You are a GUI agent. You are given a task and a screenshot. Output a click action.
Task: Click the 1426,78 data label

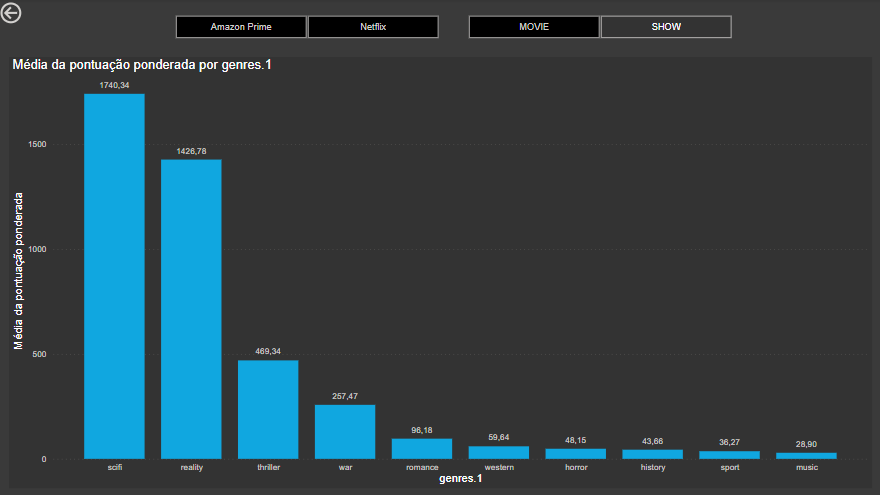[191, 152]
